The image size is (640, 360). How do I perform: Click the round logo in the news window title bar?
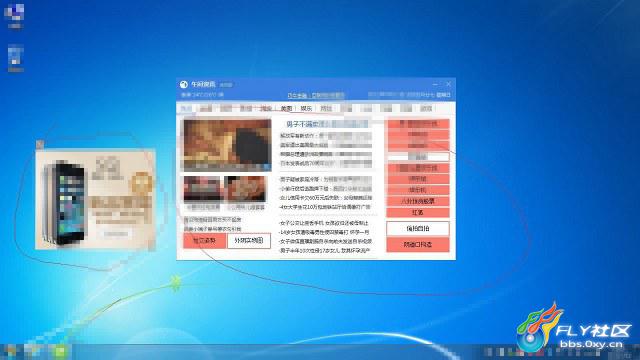click(x=184, y=84)
